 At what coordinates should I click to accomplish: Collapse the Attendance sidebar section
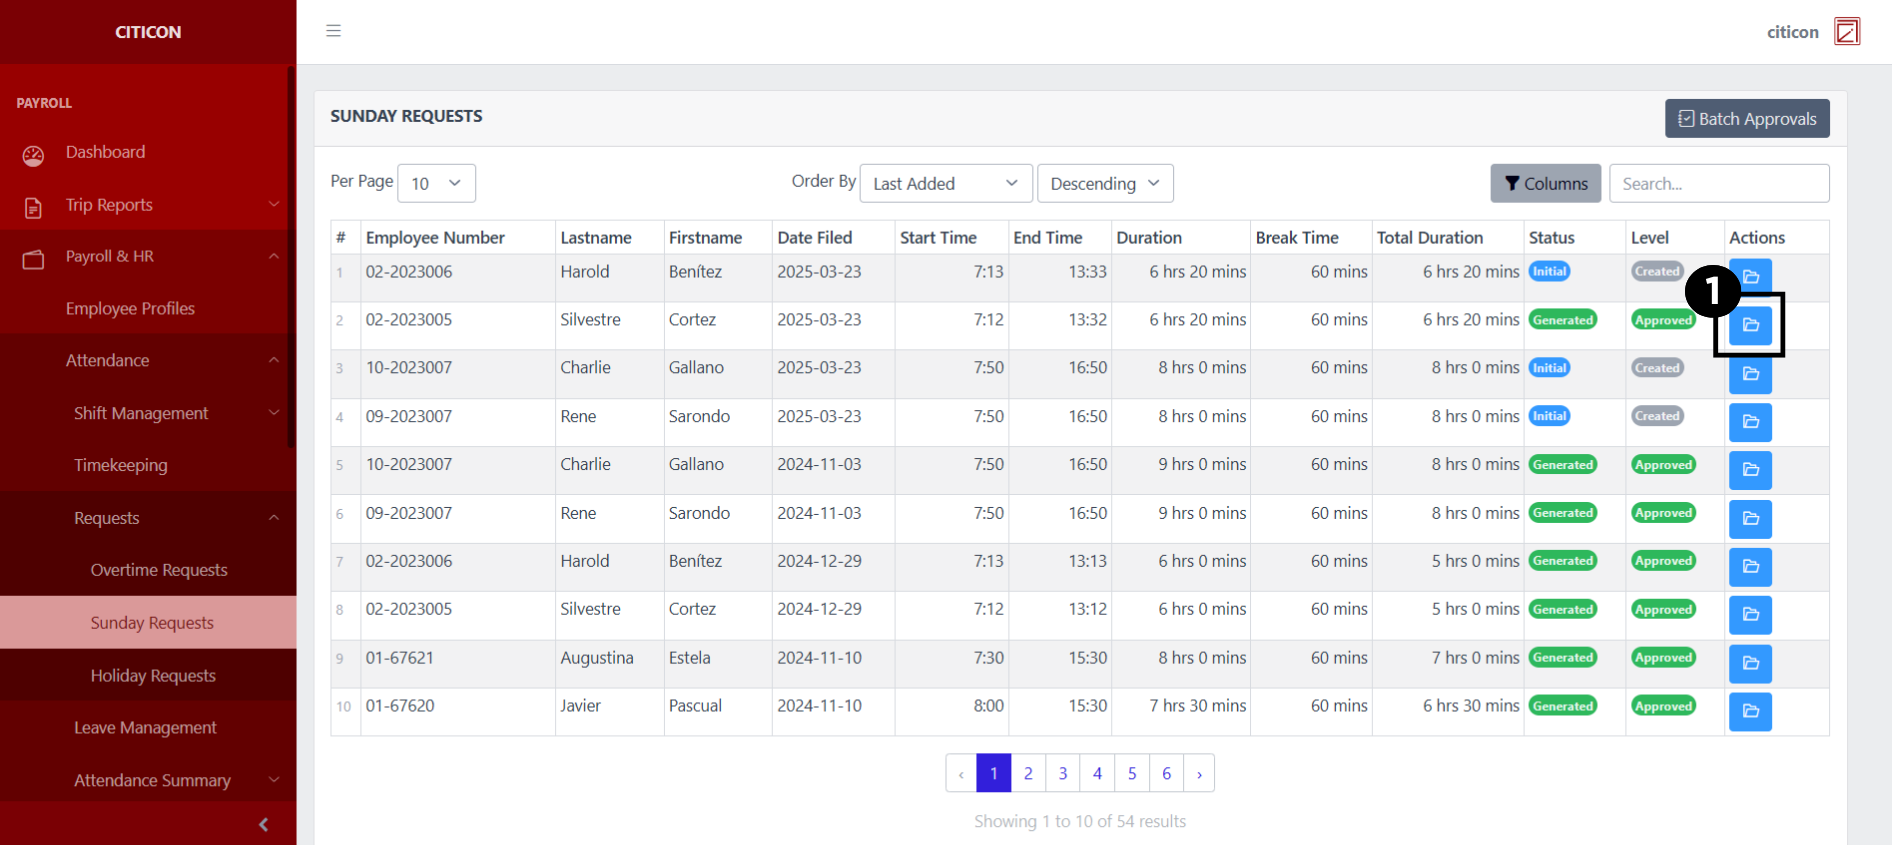[148, 361]
